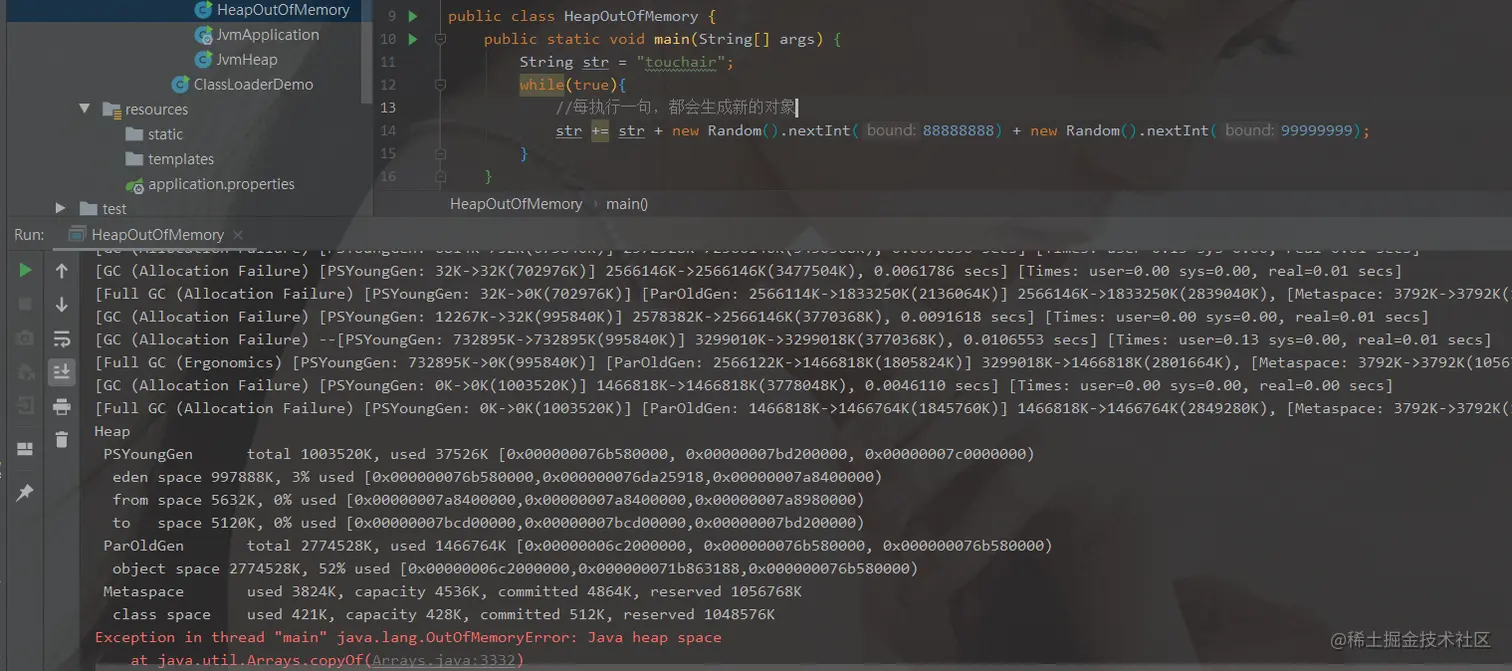Click bound value 99999999 in code
Screen dimensions: 1512x671
coord(1315,131)
